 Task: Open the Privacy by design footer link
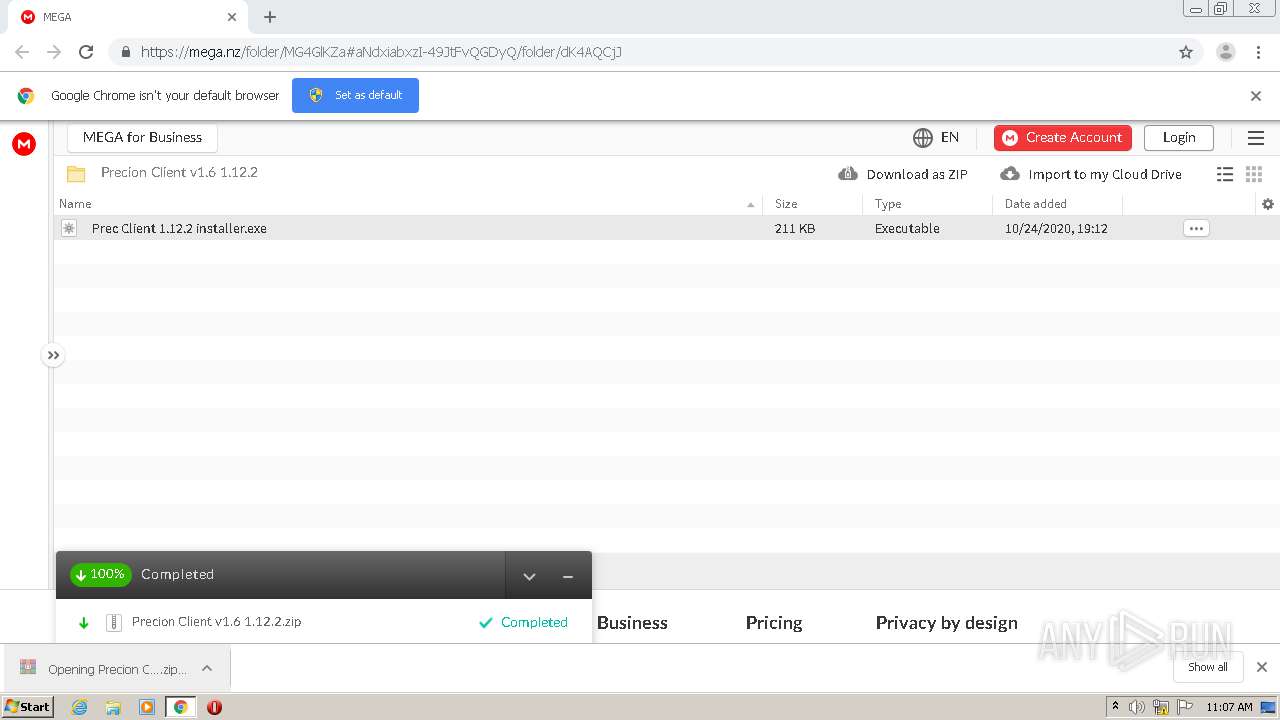pyautogui.click(x=947, y=622)
